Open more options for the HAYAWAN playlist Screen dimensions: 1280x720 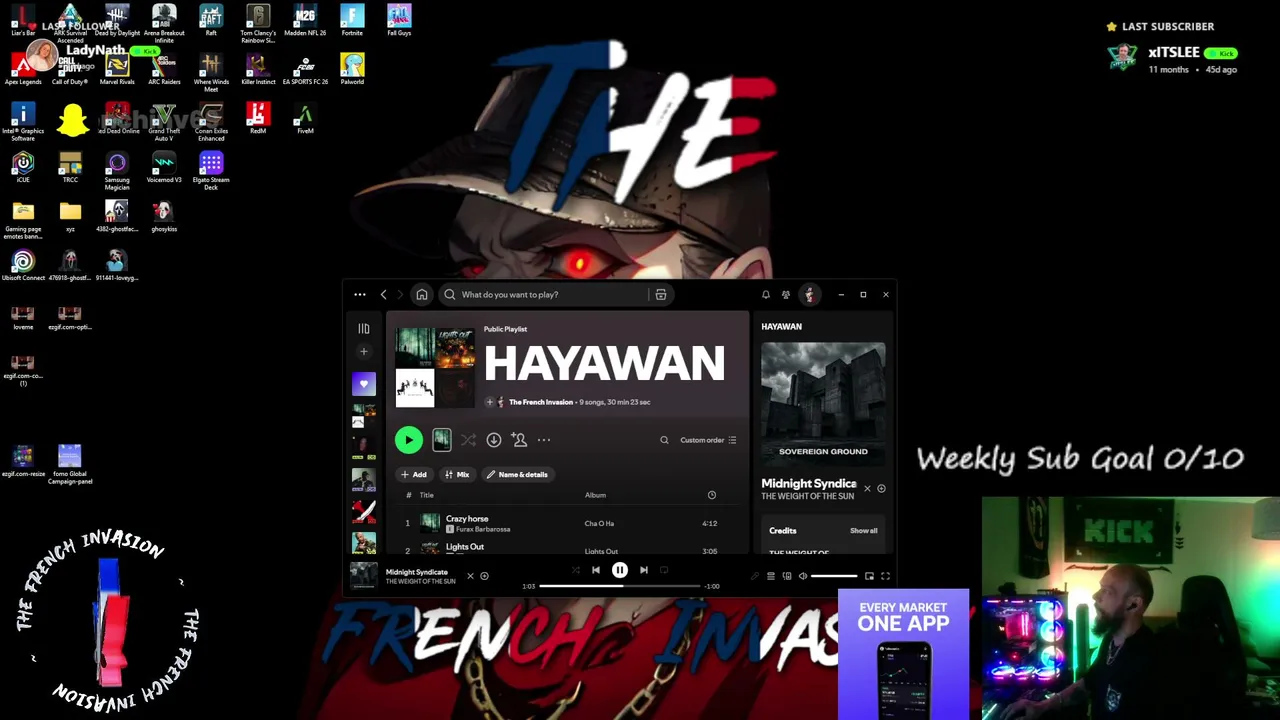click(x=544, y=440)
